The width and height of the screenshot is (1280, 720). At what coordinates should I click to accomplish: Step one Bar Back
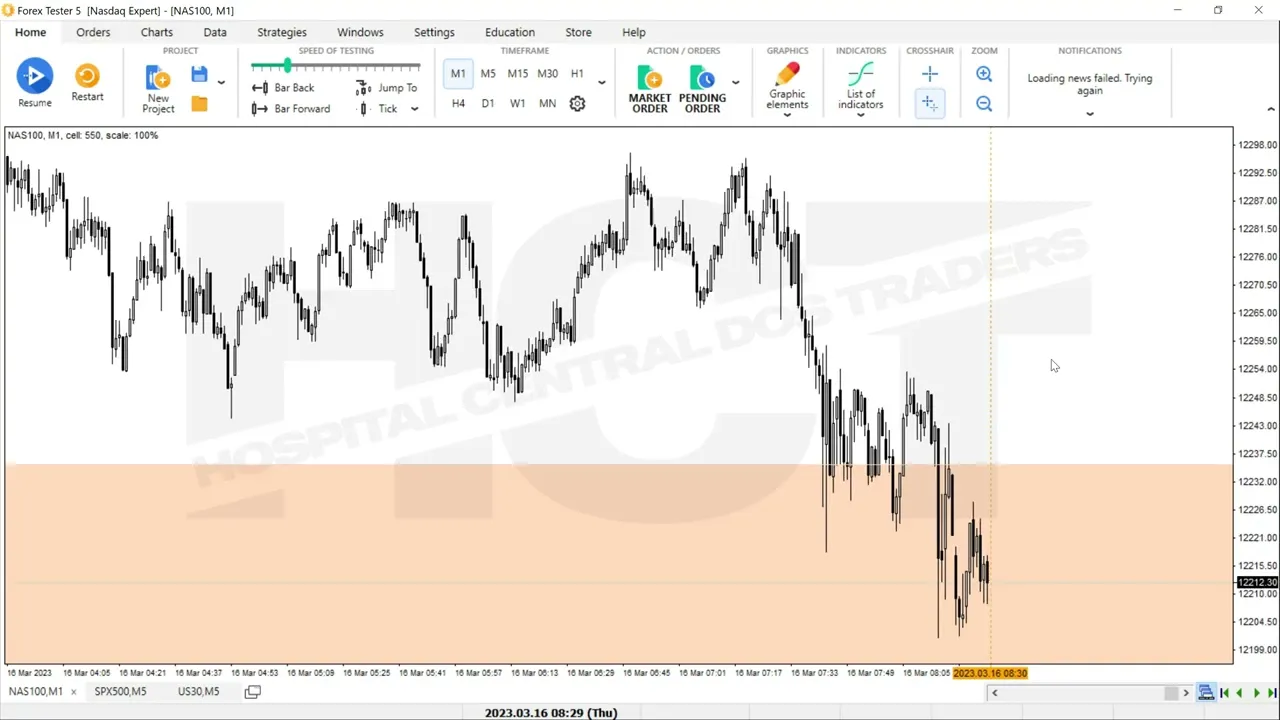coord(283,88)
